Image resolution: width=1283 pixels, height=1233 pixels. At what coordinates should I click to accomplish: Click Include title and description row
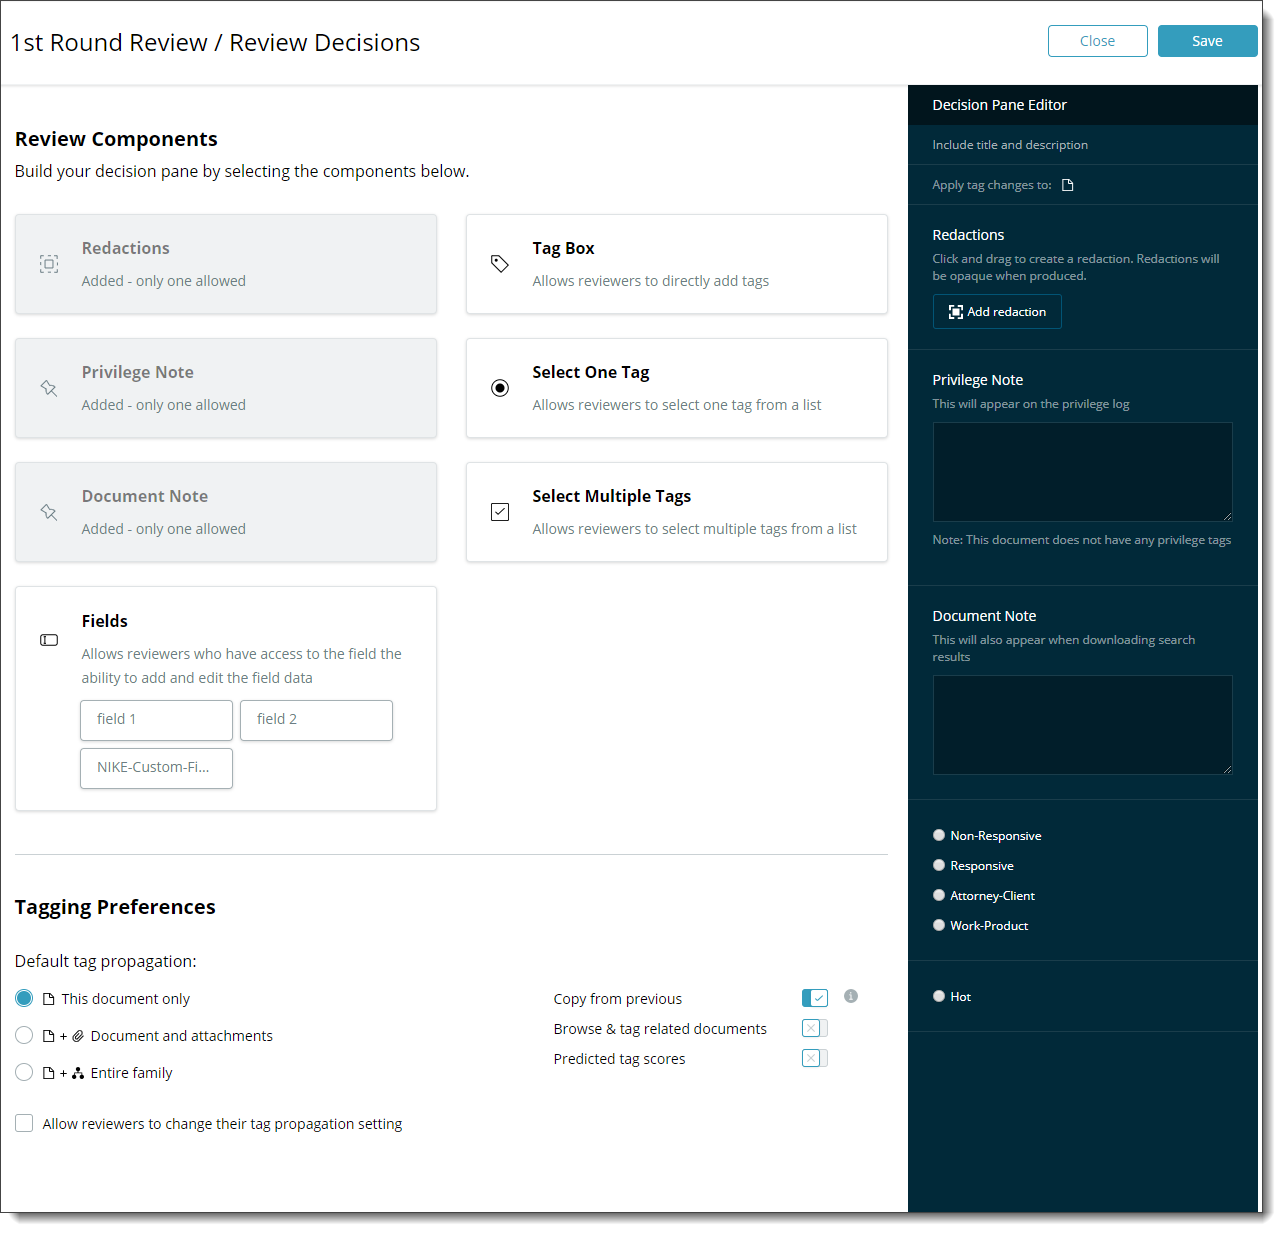click(x=1083, y=145)
